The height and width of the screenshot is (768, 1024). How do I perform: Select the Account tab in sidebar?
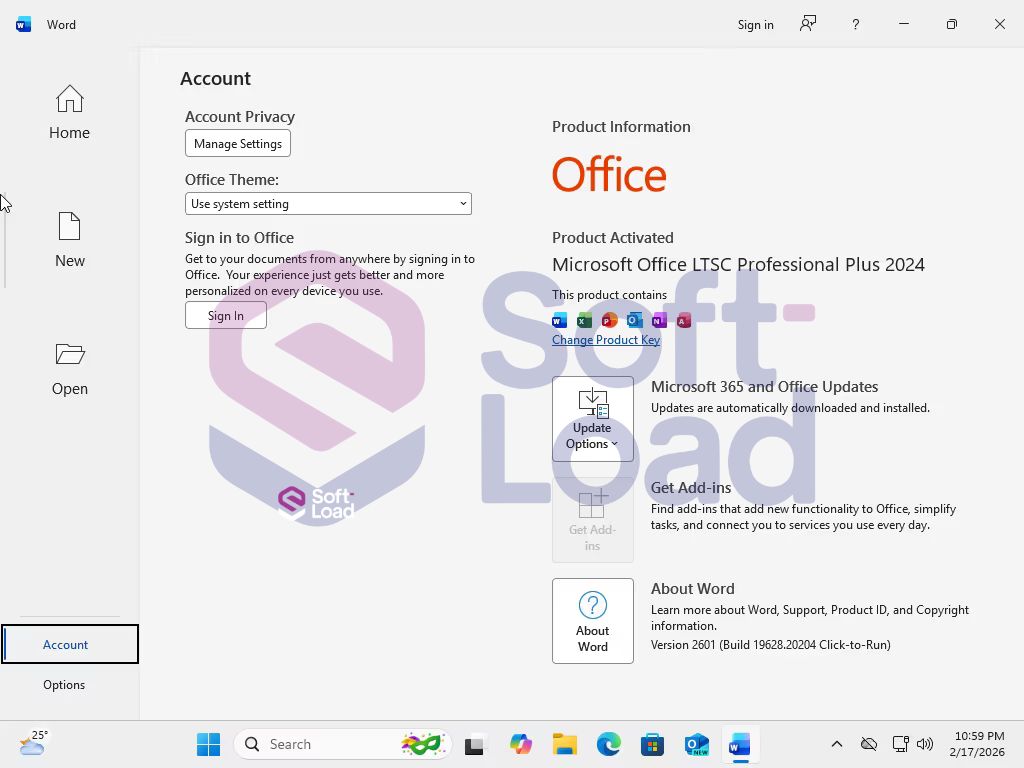[x=70, y=645]
